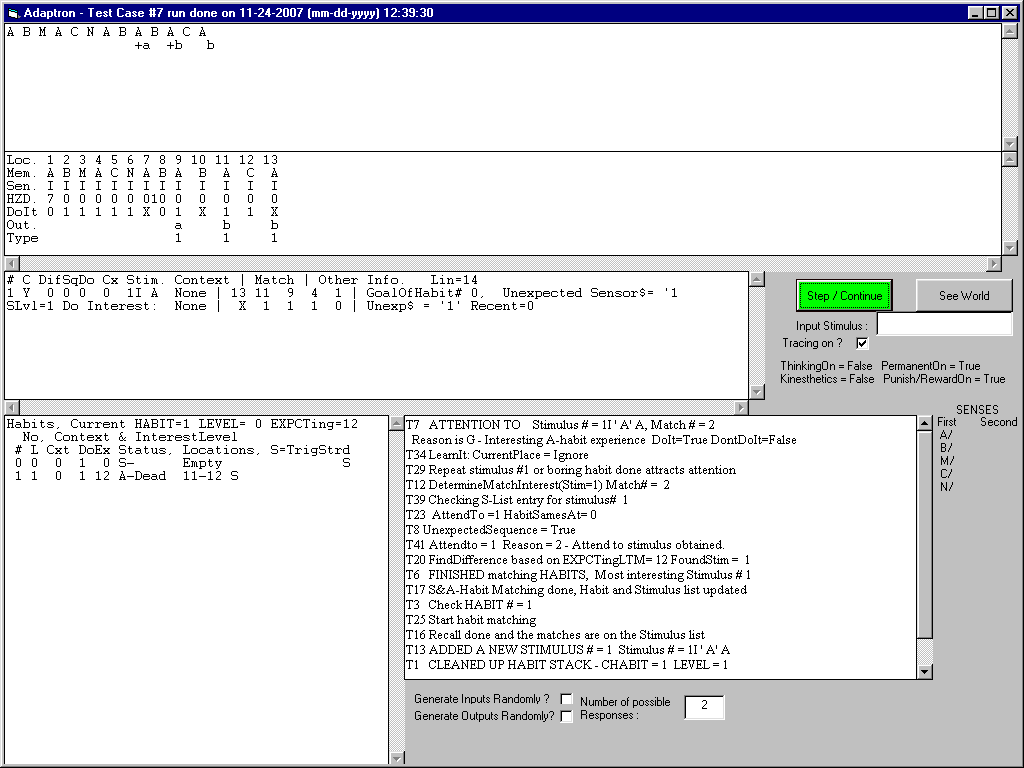This screenshot has height=768, width=1024.
Task: Click the '+a +b b' output line
Action: point(174,45)
